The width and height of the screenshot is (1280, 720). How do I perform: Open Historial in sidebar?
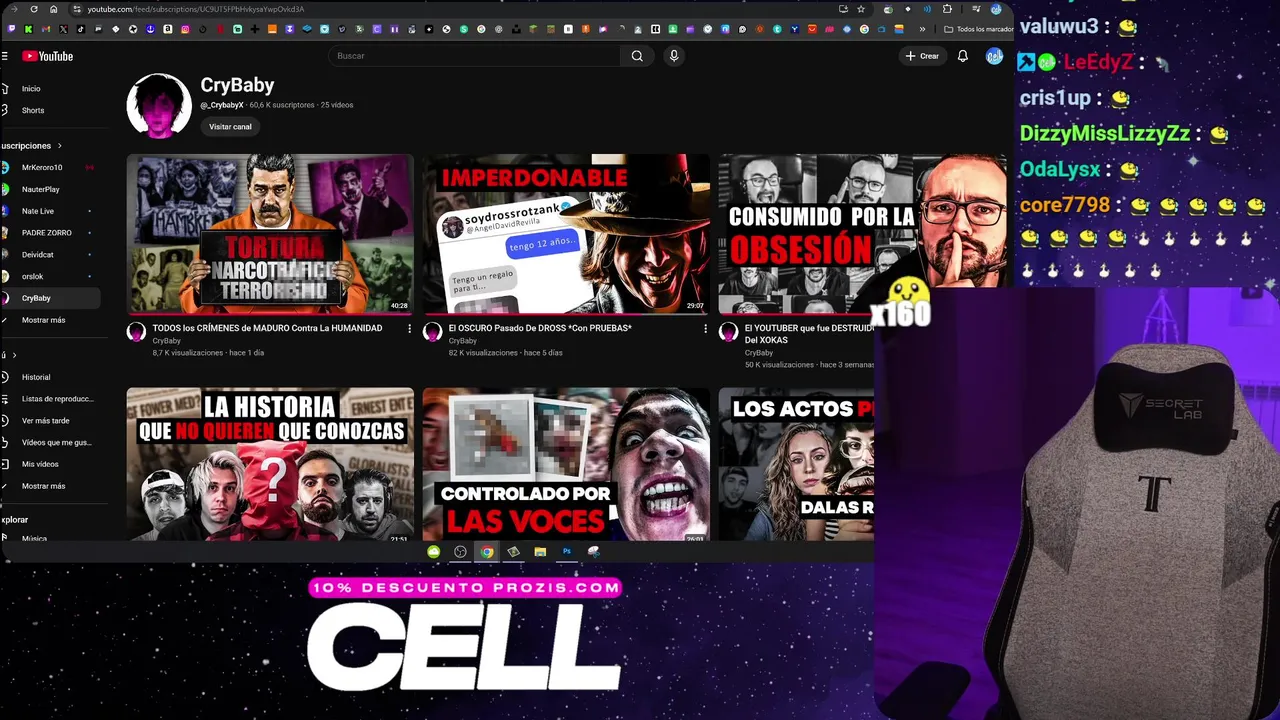[x=36, y=377]
